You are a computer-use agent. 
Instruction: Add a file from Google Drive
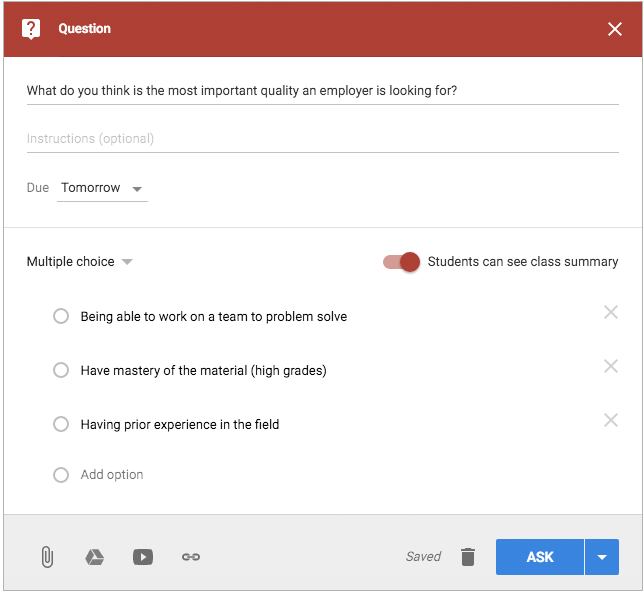(94, 557)
